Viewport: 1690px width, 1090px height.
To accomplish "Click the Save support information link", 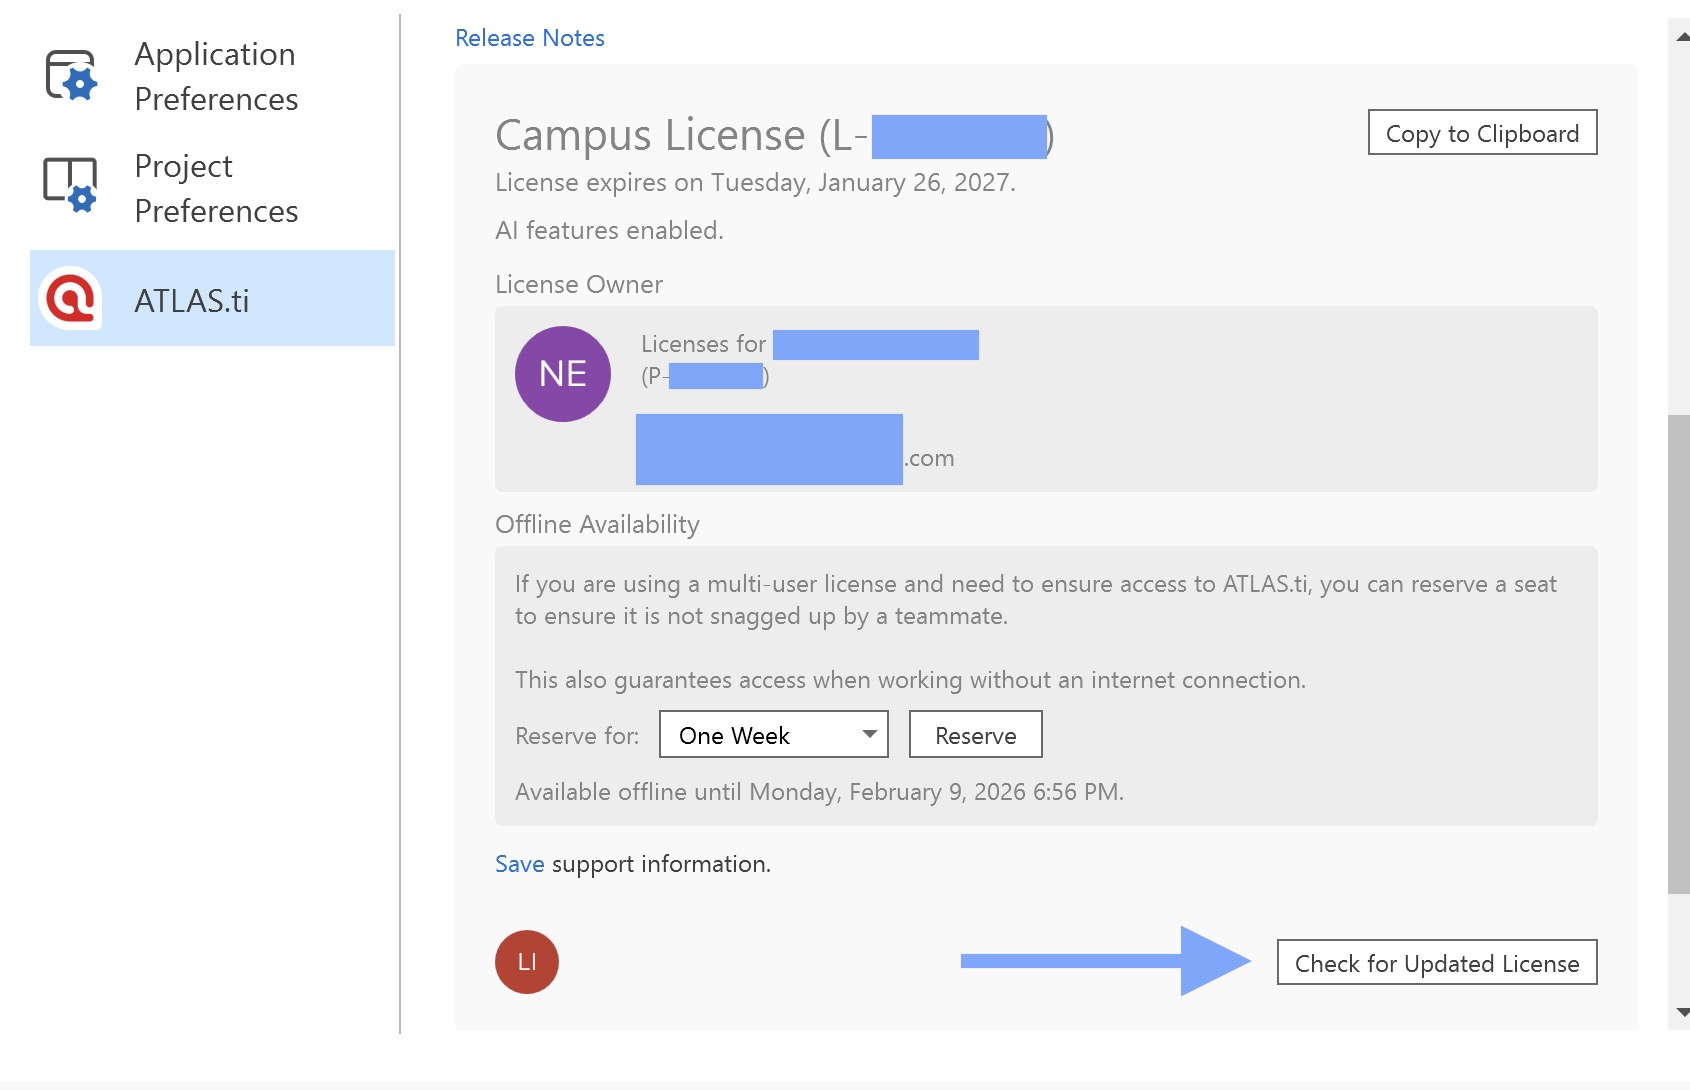I will (520, 864).
